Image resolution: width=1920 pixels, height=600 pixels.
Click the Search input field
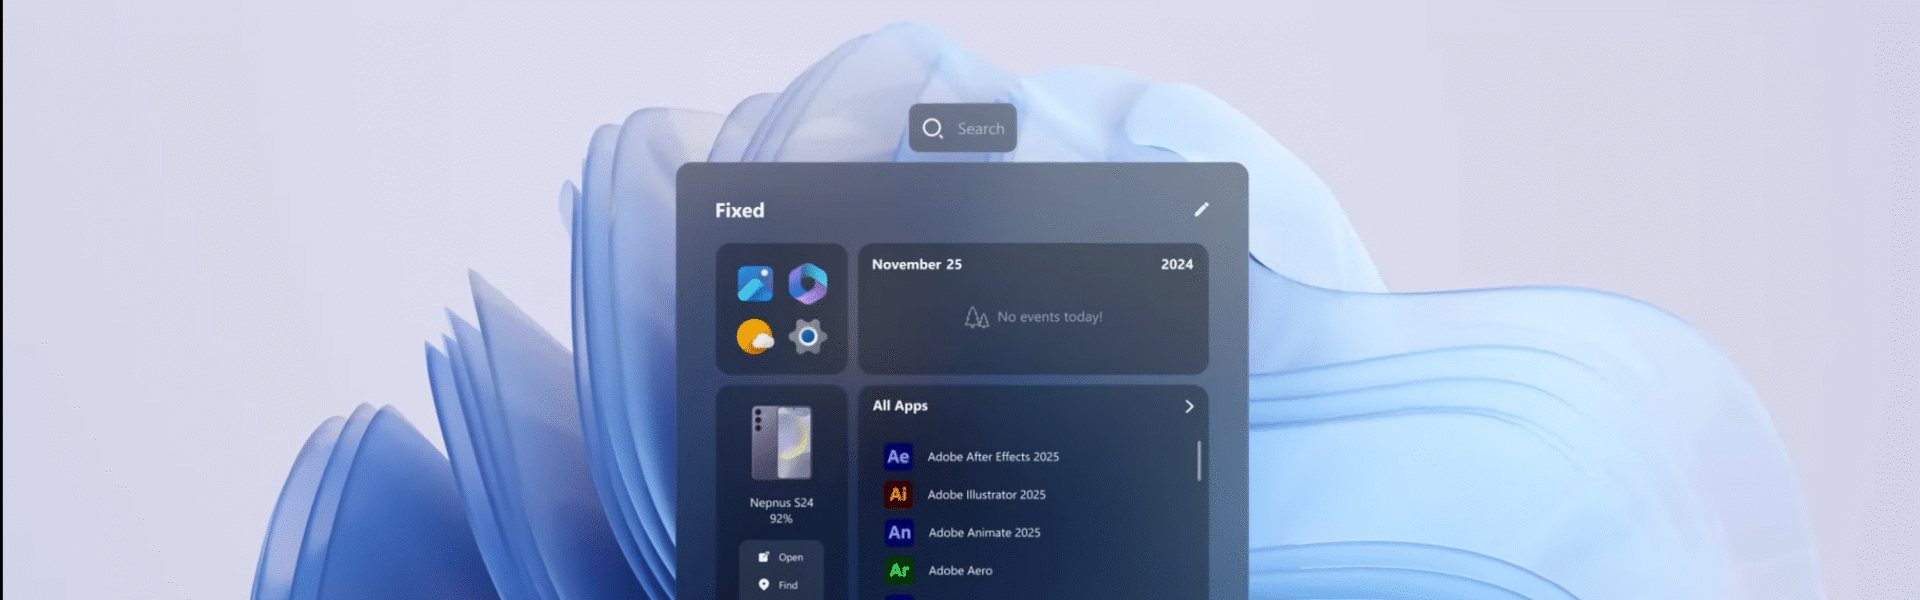(x=963, y=128)
